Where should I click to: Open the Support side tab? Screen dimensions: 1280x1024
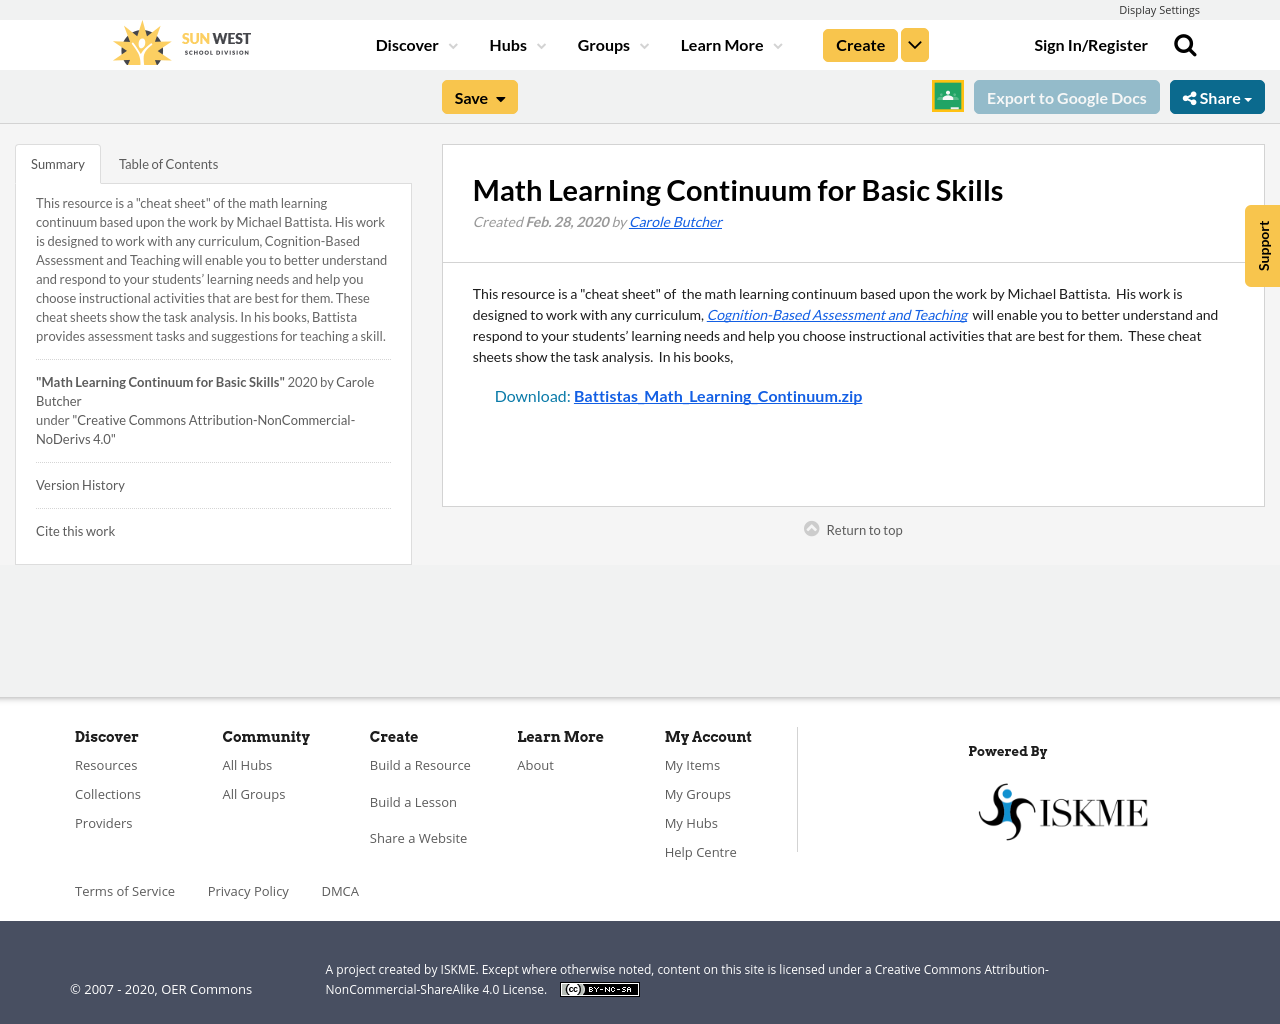coord(1262,245)
